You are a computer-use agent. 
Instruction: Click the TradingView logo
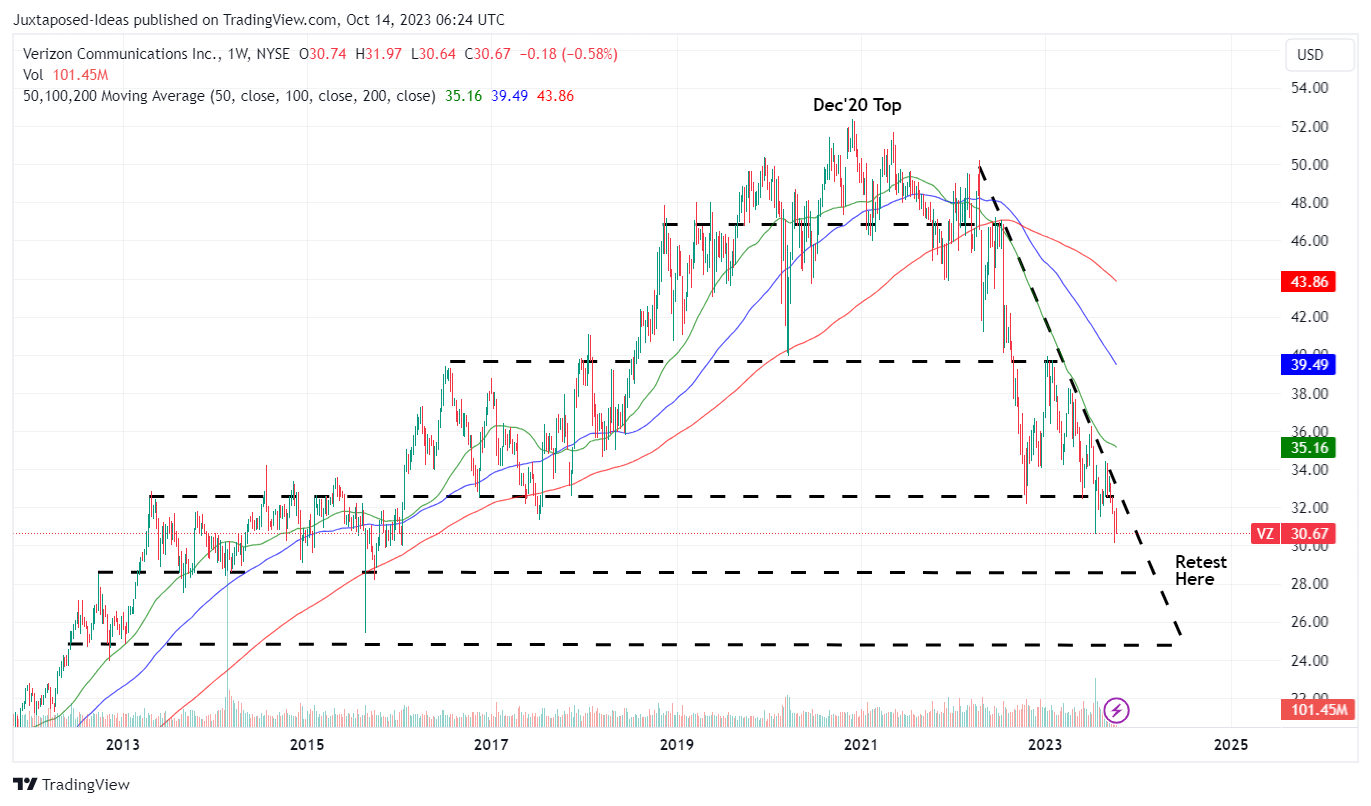tap(70, 785)
